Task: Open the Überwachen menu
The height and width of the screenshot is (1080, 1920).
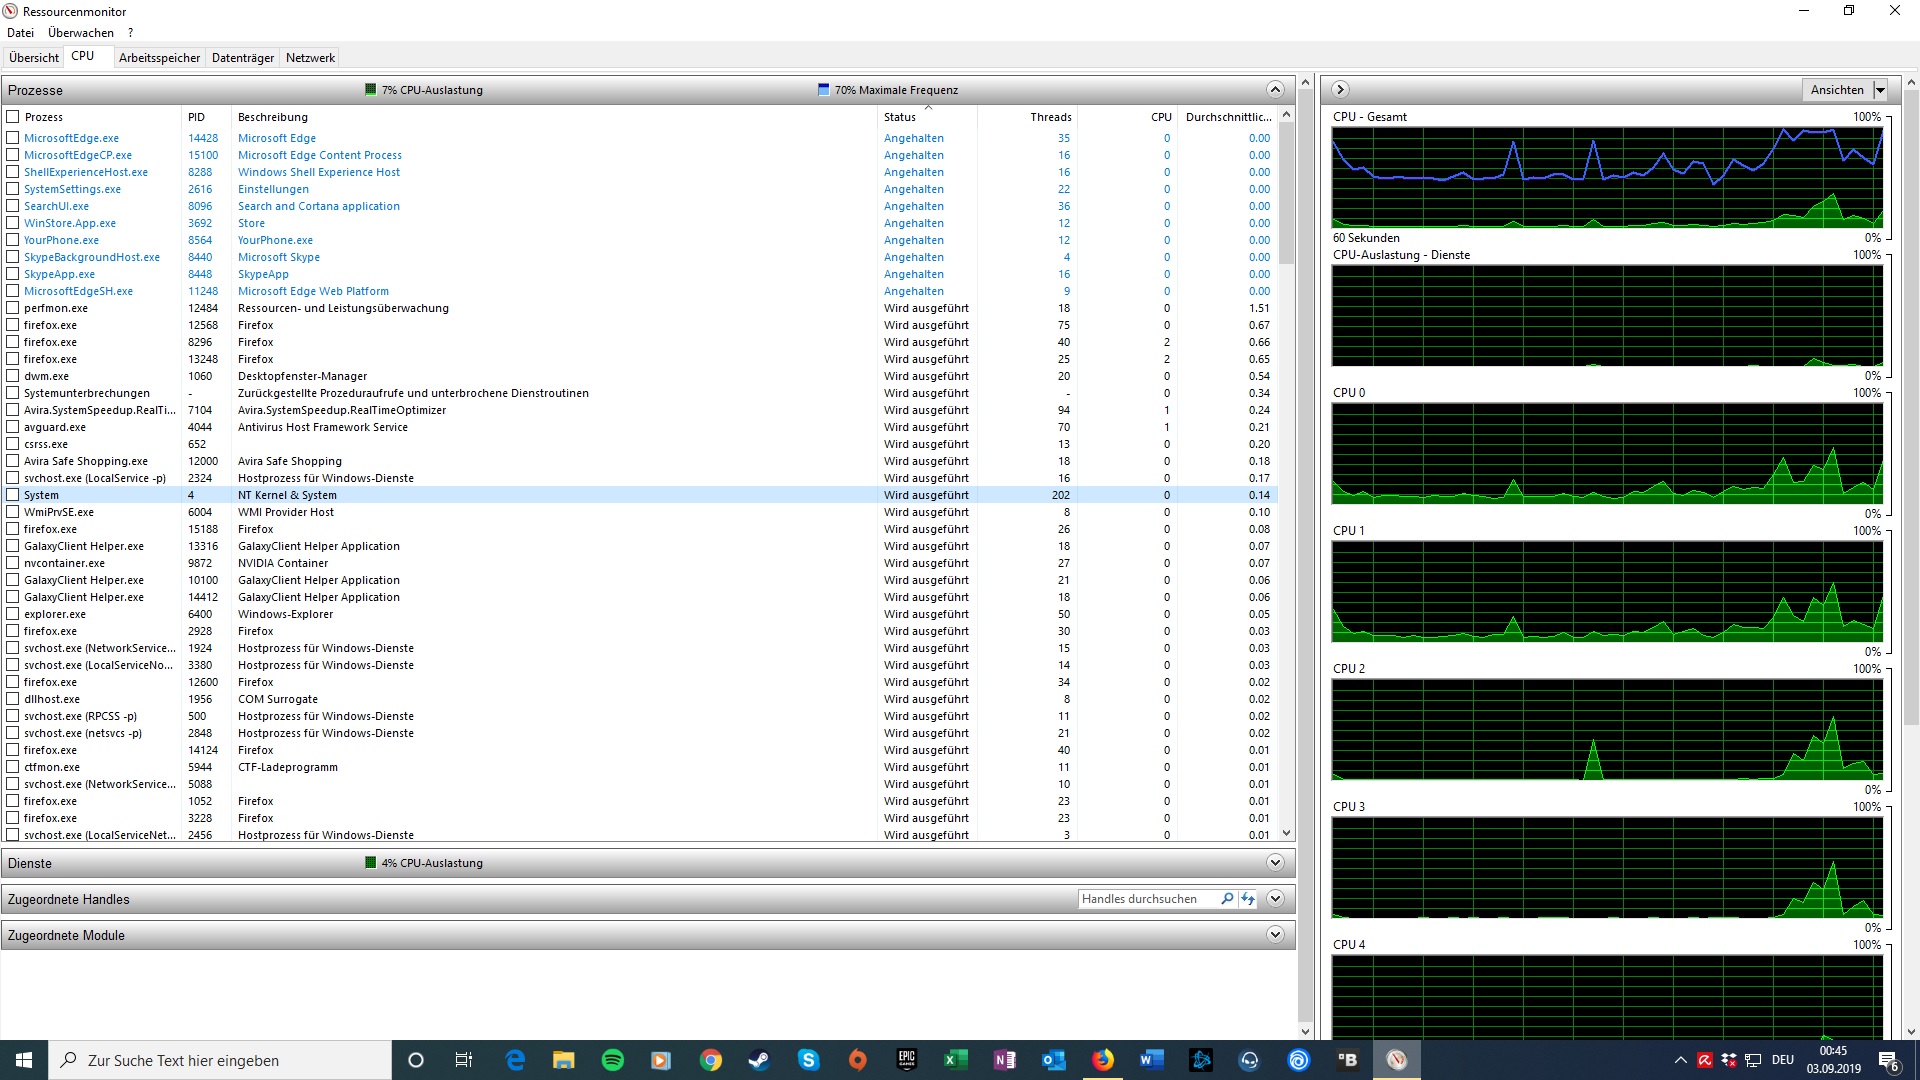Action: coord(81,33)
